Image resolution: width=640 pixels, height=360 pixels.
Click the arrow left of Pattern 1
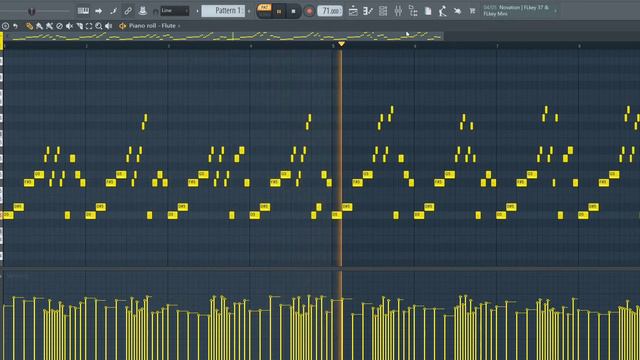(x=197, y=11)
